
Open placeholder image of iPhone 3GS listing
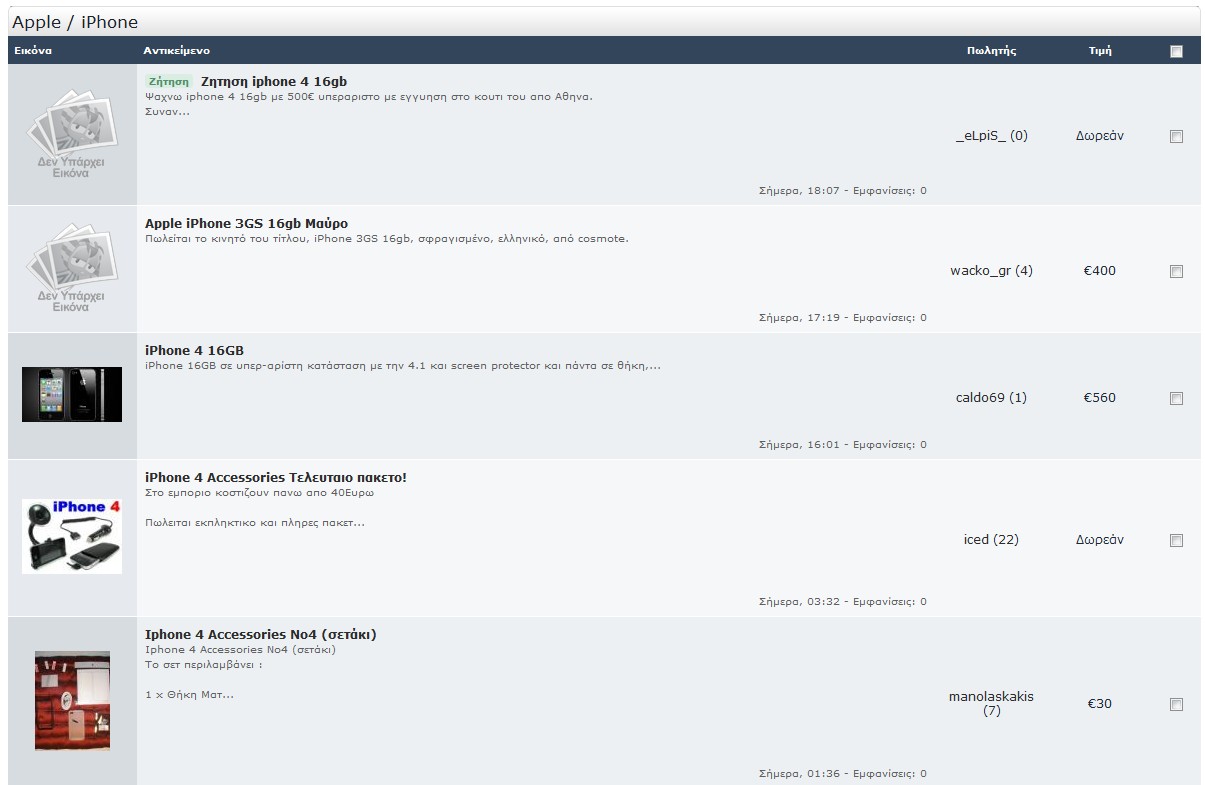[72, 269]
